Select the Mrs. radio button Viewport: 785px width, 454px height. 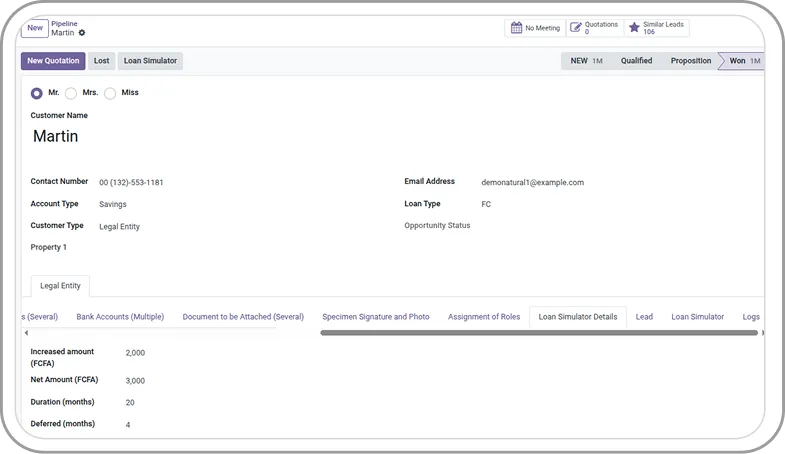tap(71, 93)
